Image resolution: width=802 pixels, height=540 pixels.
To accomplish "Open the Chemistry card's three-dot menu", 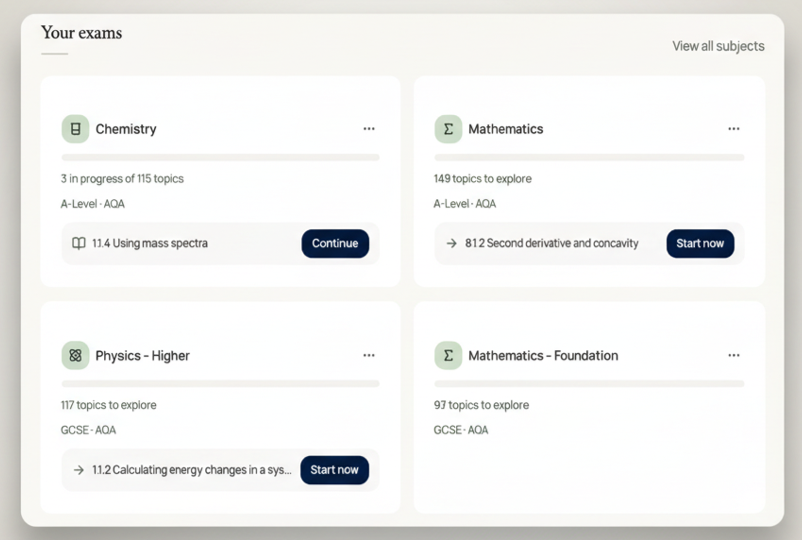I will pos(369,129).
